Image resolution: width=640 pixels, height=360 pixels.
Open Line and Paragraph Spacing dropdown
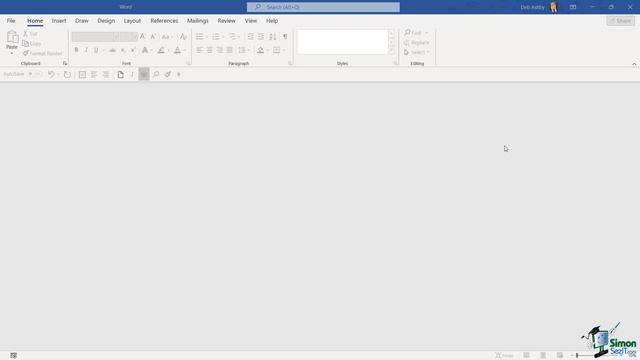pos(244,50)
